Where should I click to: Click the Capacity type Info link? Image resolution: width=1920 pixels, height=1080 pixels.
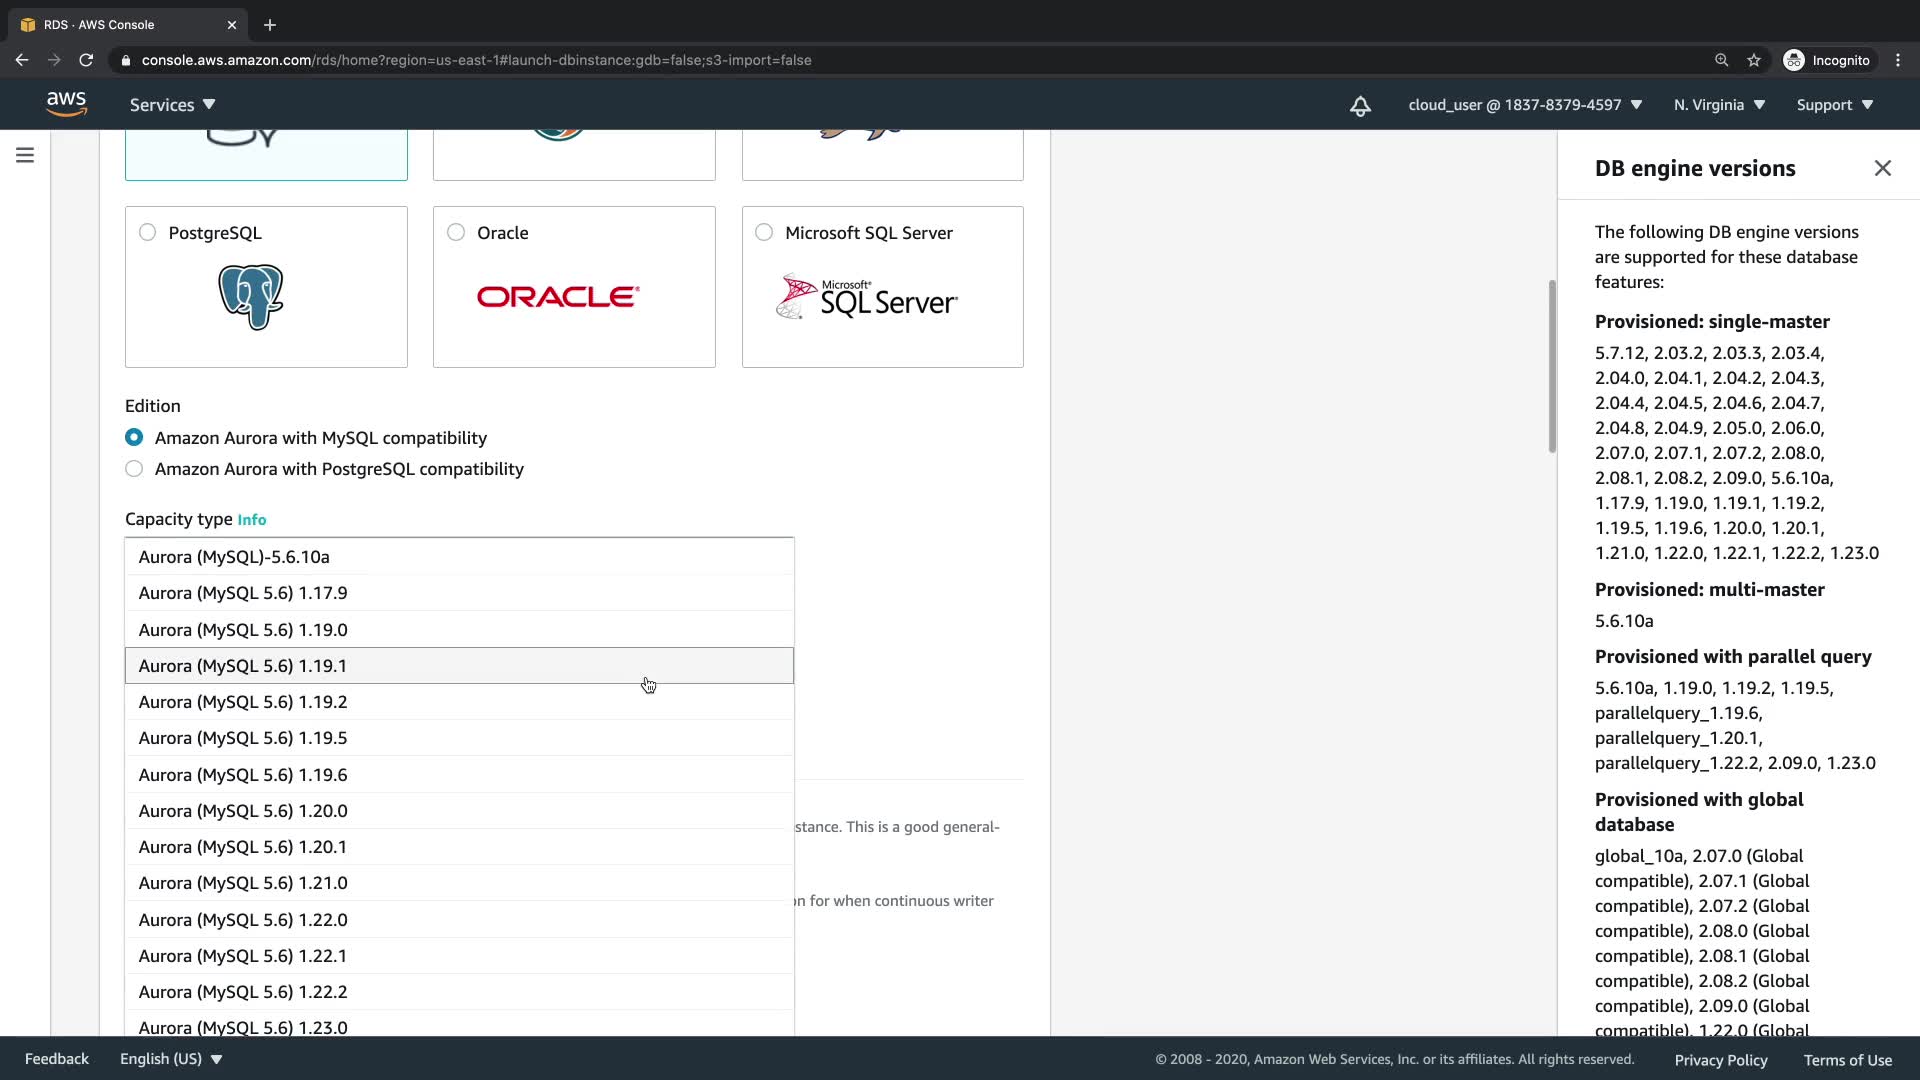pyautogui.click(x=252, y=520)
